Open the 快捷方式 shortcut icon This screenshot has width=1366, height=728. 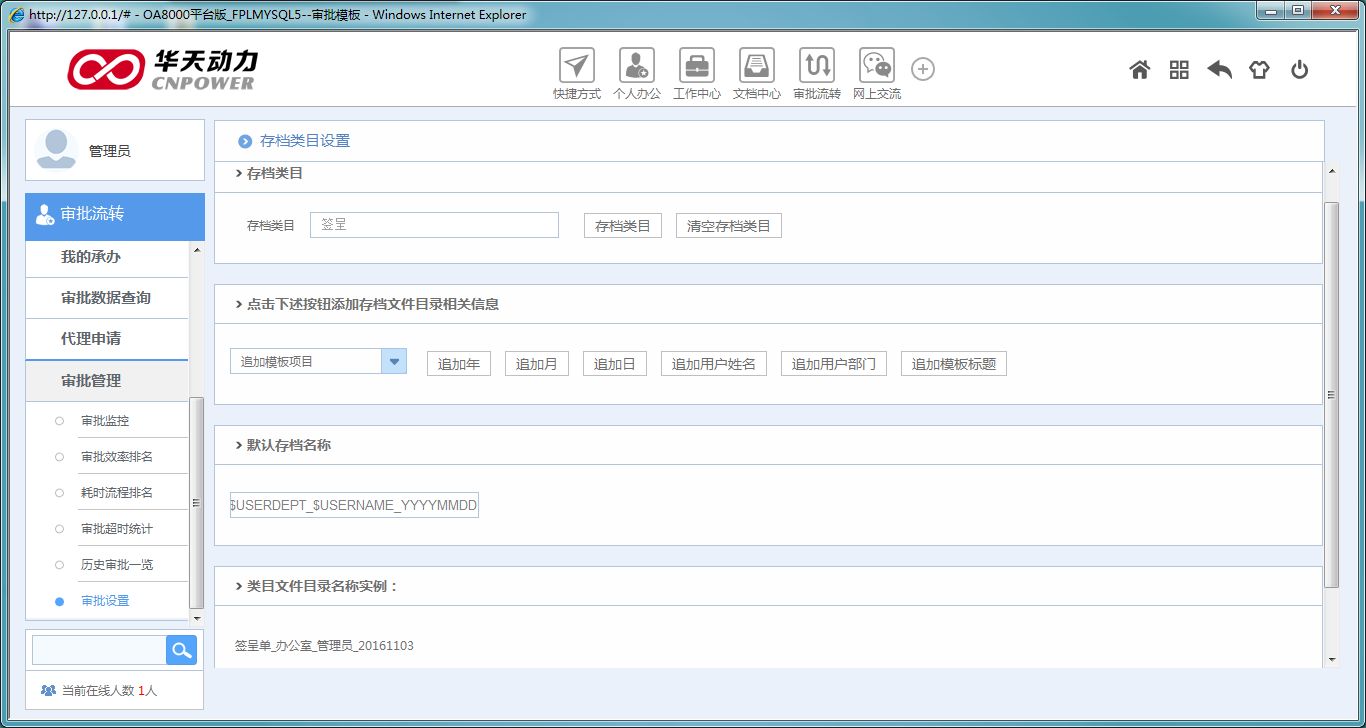tap(576, 67)
